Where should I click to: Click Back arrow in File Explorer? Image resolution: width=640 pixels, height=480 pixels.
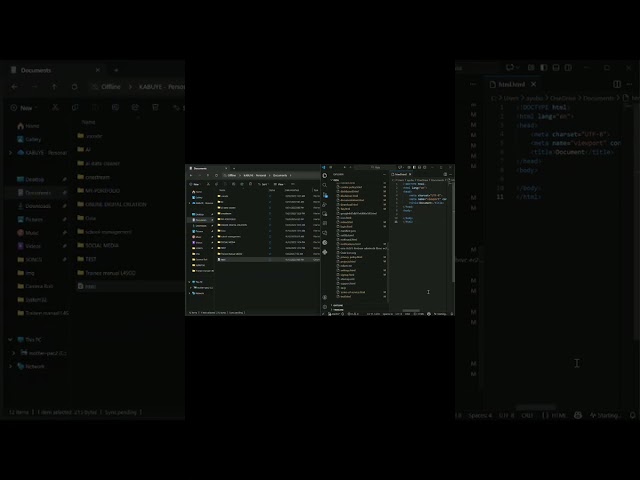[x=191, y=175]
